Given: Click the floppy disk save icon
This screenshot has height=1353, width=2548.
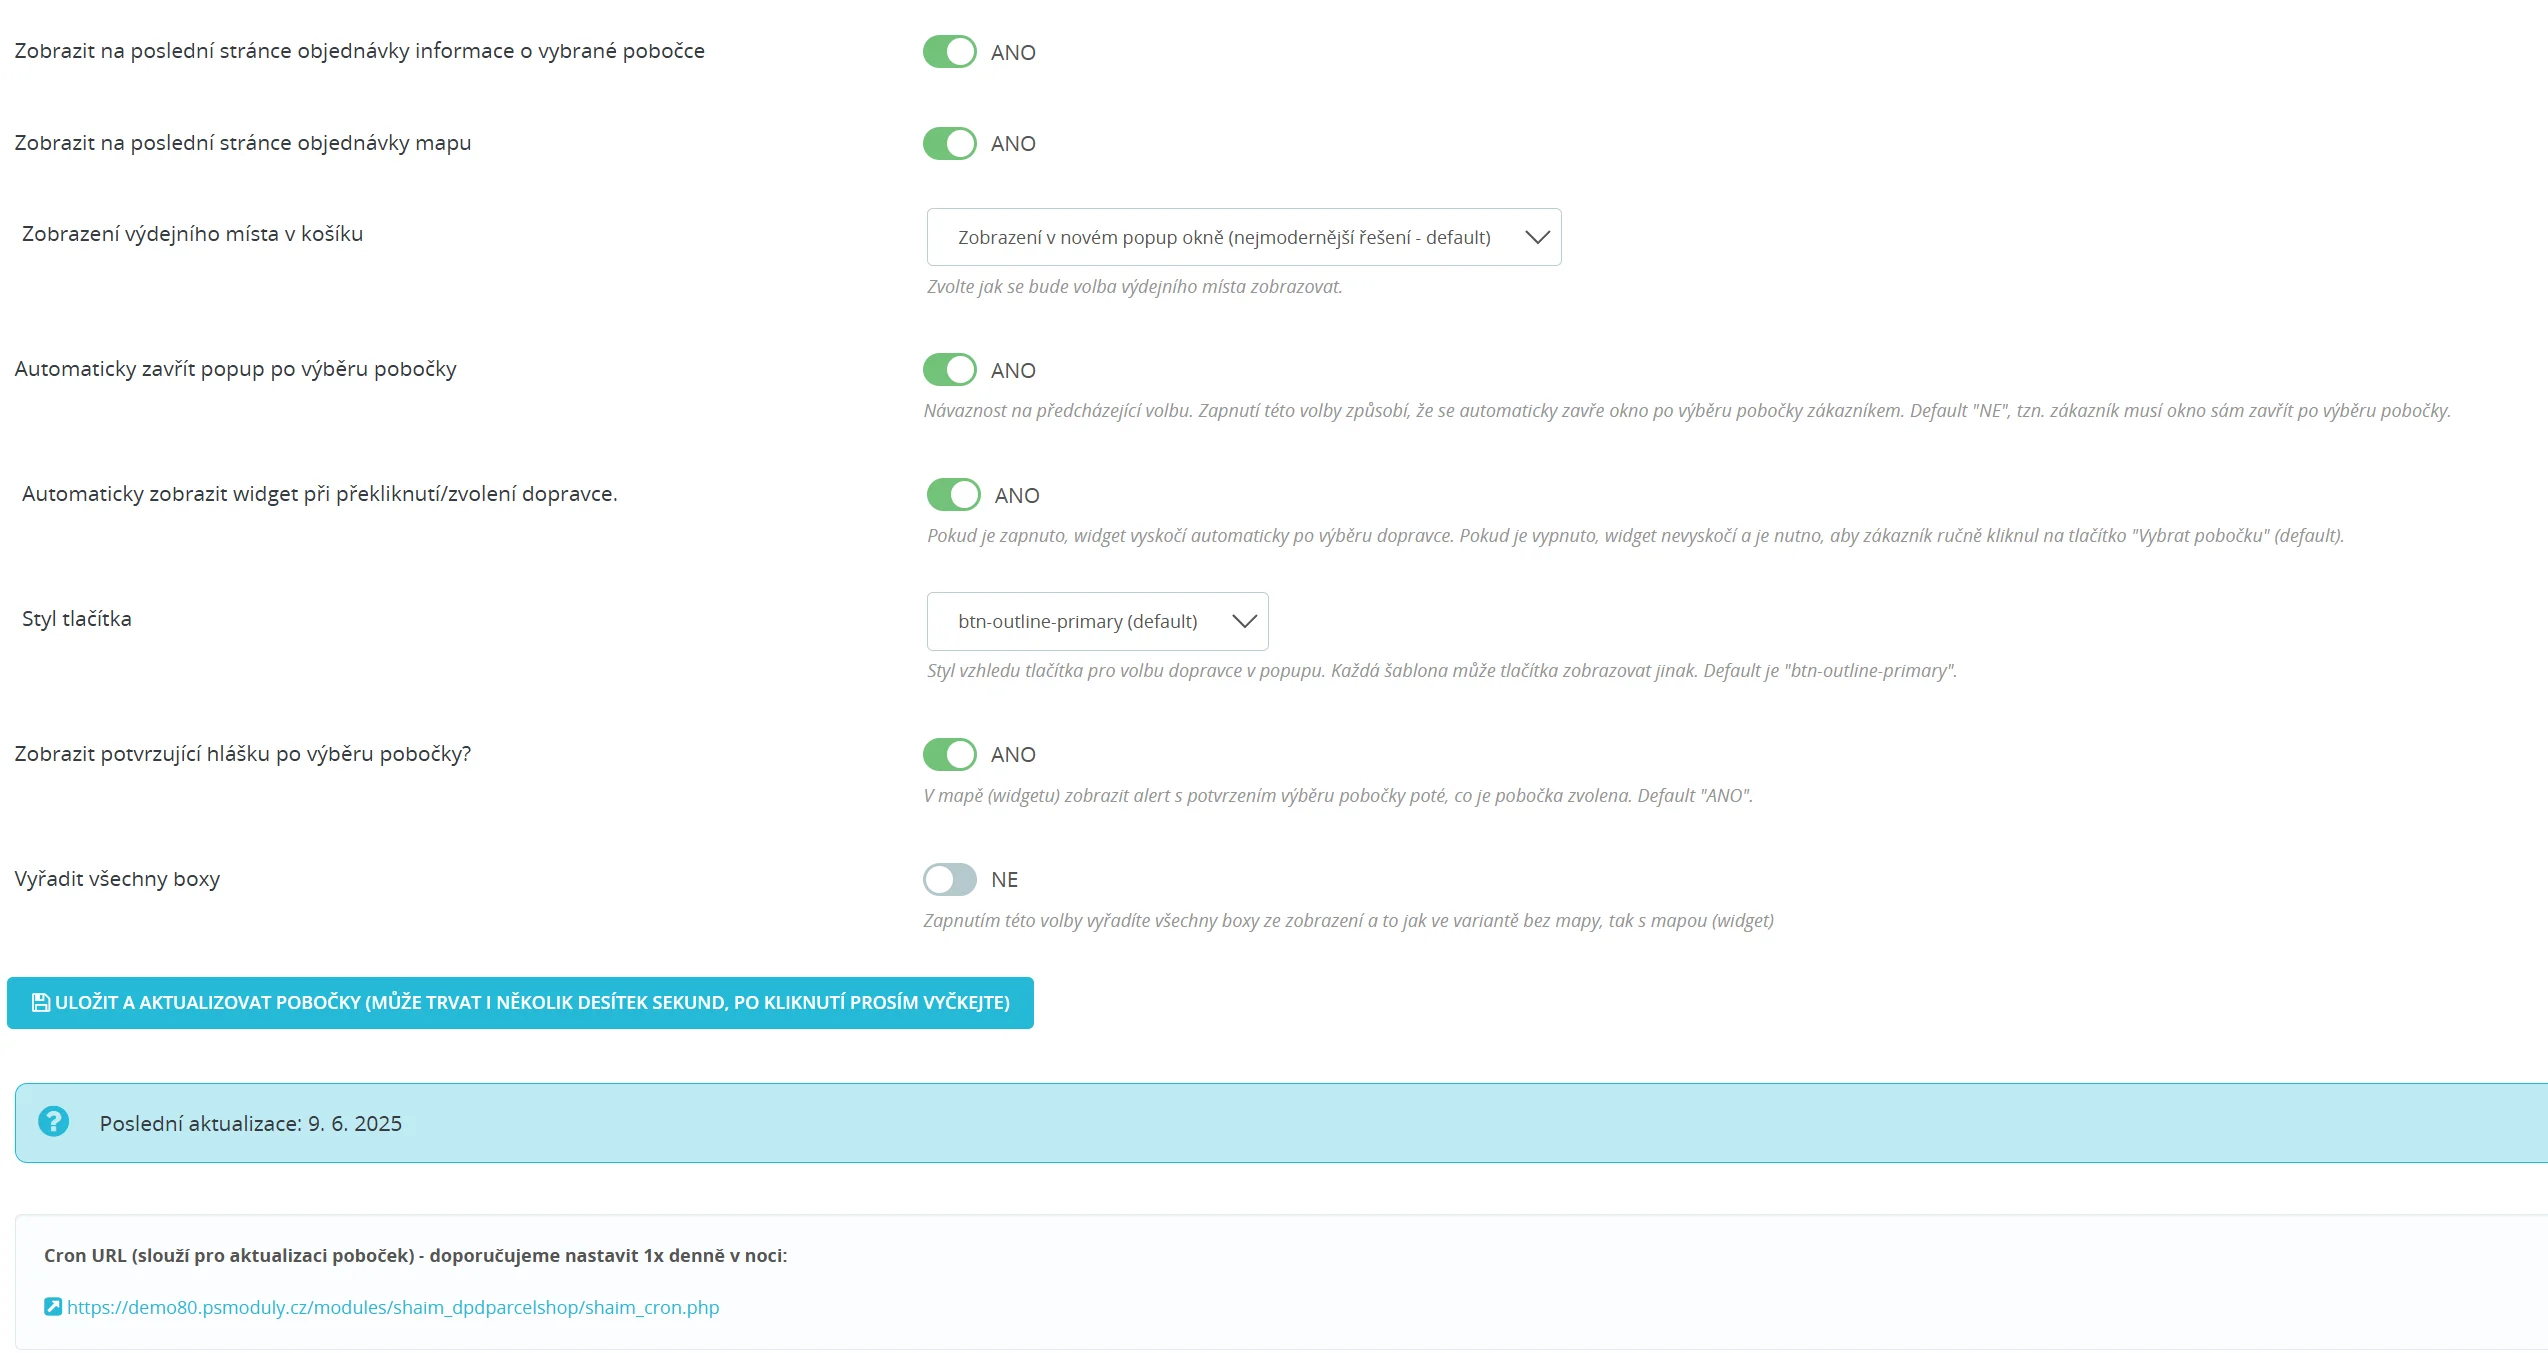Looking at the screenshot, I should pyautogui.click(x=41, y=1002).
